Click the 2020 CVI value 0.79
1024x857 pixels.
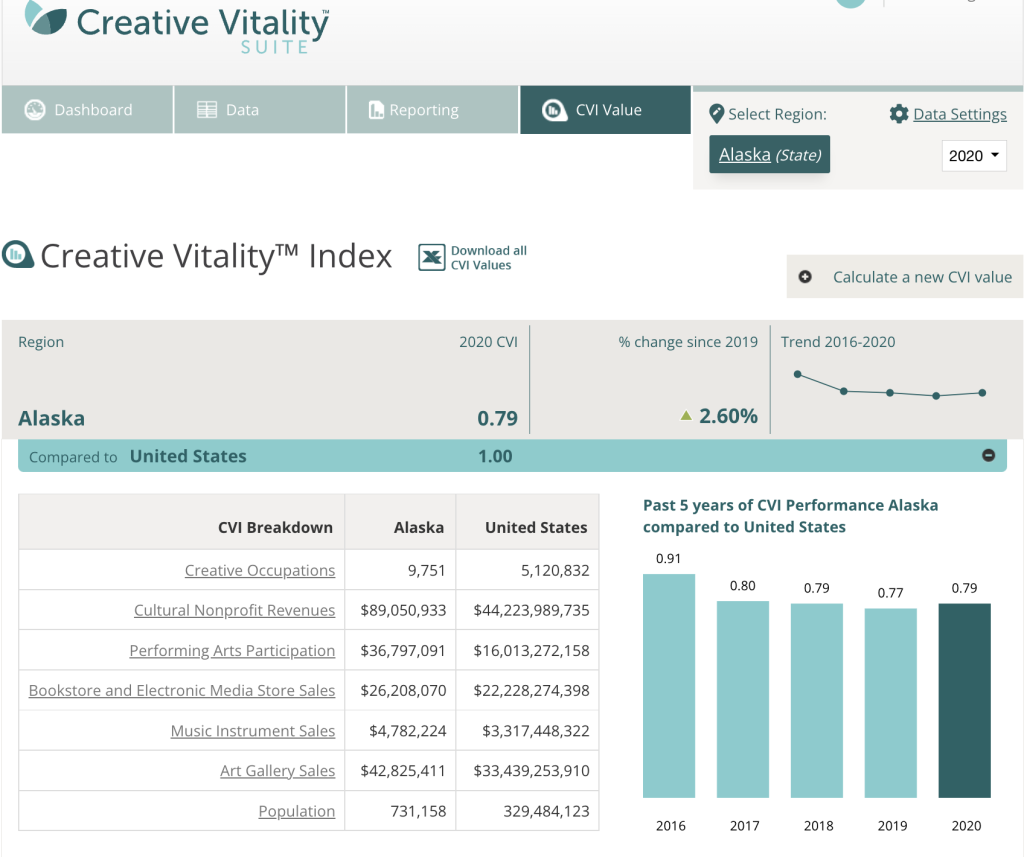497,418
